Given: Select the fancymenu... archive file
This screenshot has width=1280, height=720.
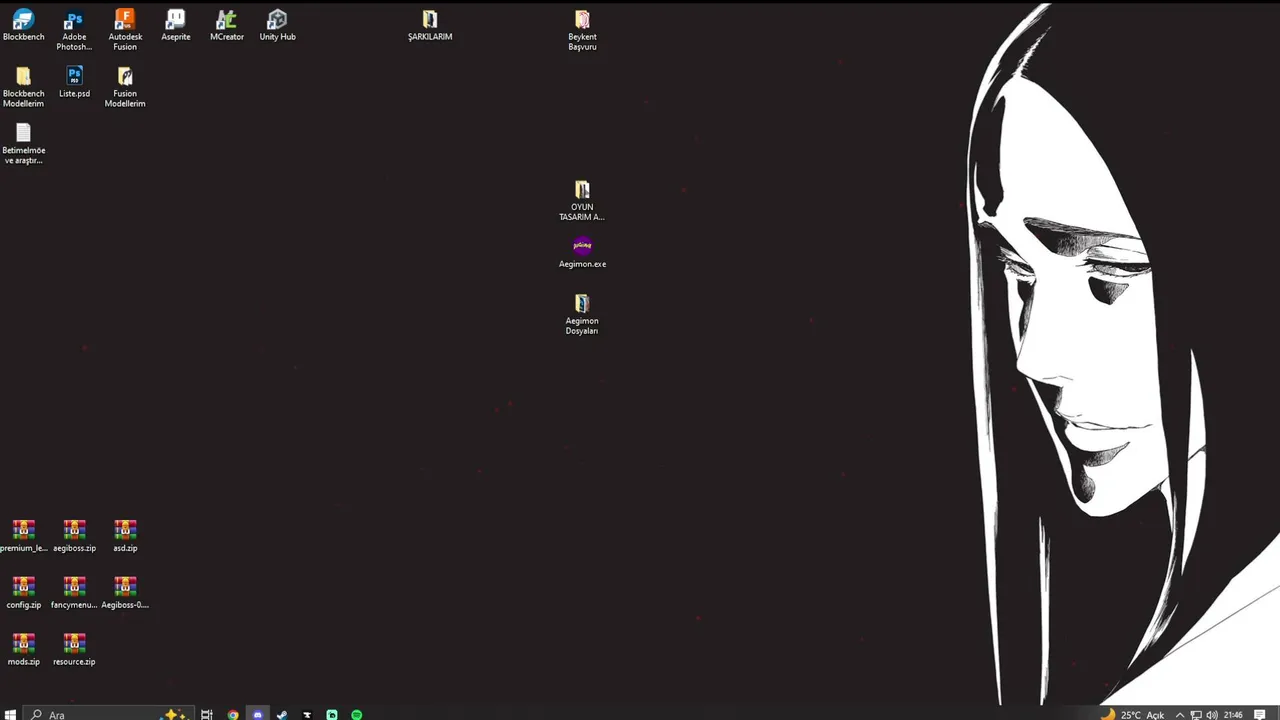Looking at the screenshot, I should pyautogui.click(x=74, y=594).
